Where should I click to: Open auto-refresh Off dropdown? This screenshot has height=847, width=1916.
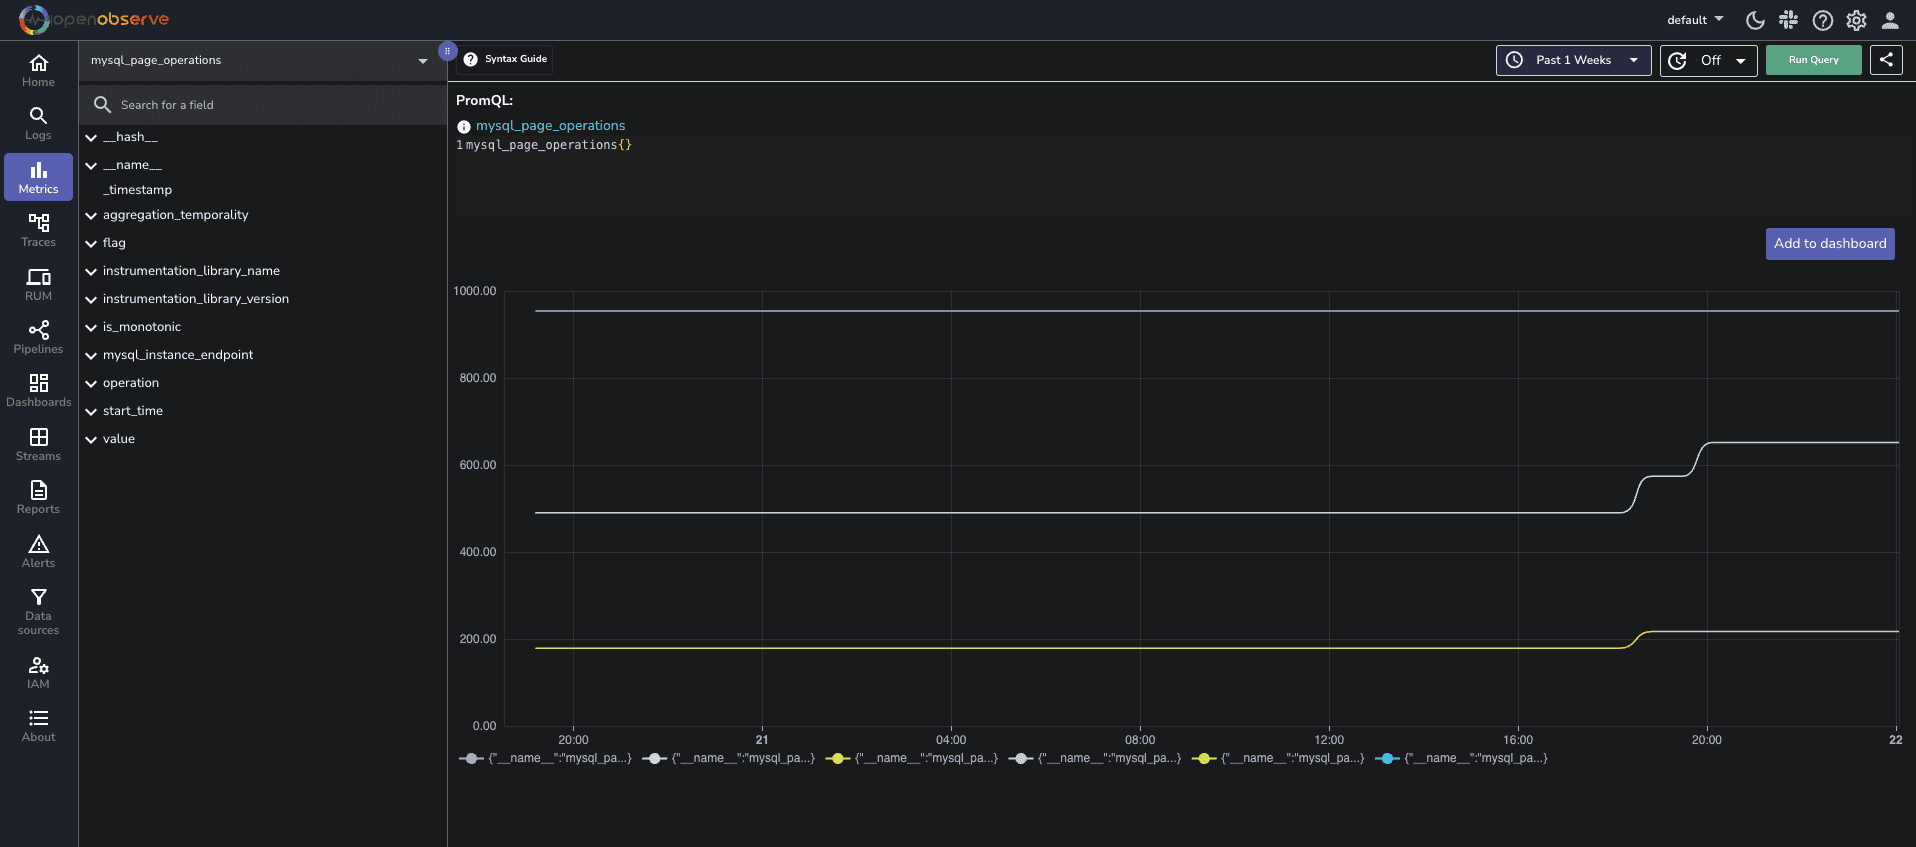coord(1708,60)
